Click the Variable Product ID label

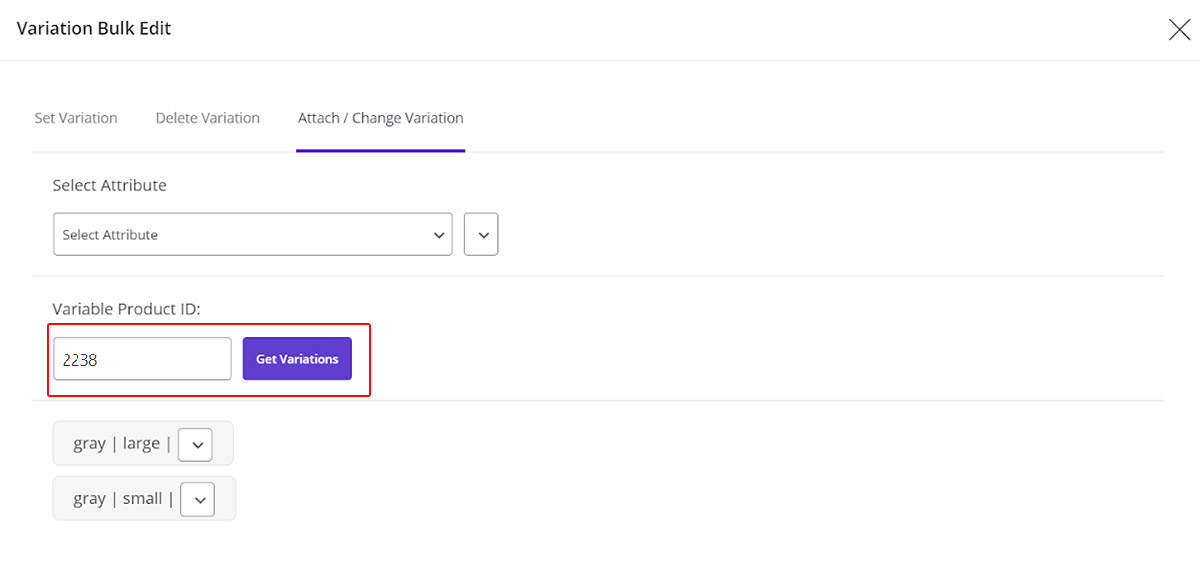point(126,309)
